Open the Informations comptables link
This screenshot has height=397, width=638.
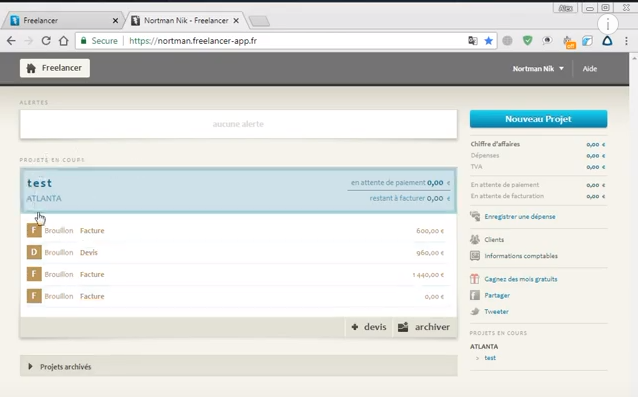click(x=521, y=256)
